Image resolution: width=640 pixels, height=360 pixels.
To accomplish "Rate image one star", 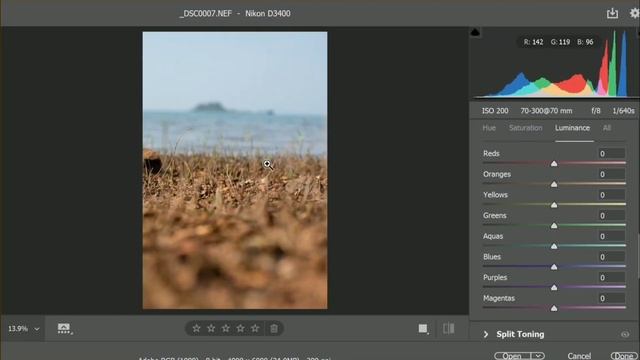I will click(196, 328).
